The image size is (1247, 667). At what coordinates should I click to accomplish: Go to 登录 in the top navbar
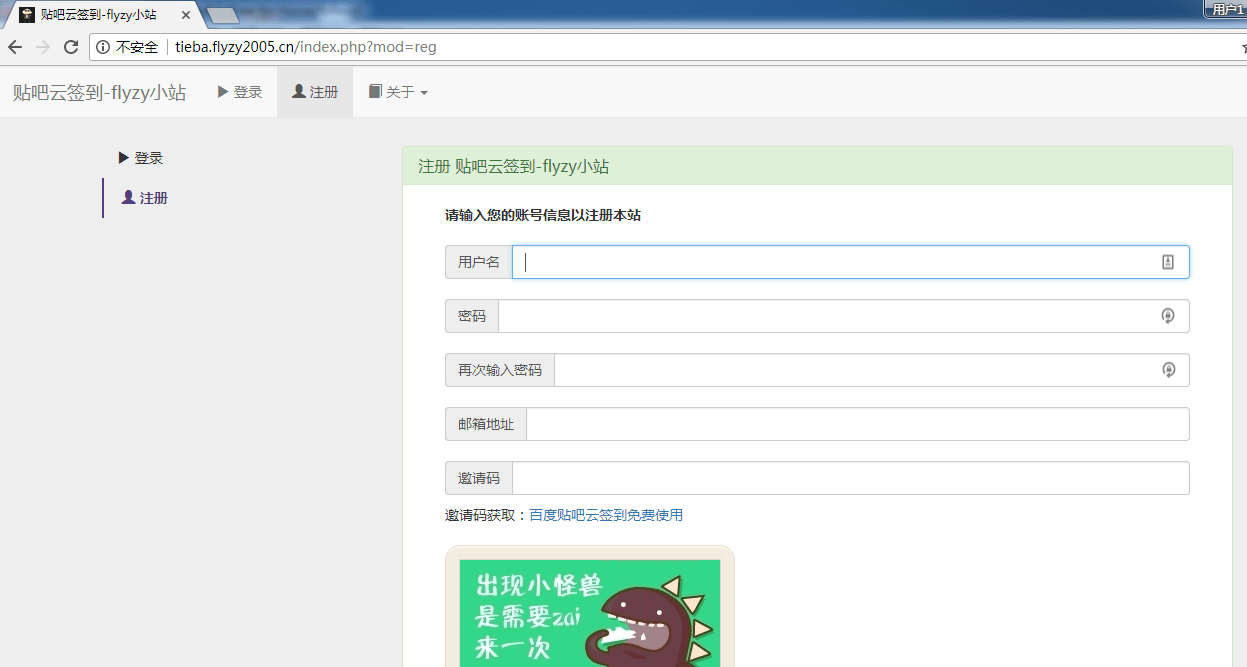(x=240, y=92)
